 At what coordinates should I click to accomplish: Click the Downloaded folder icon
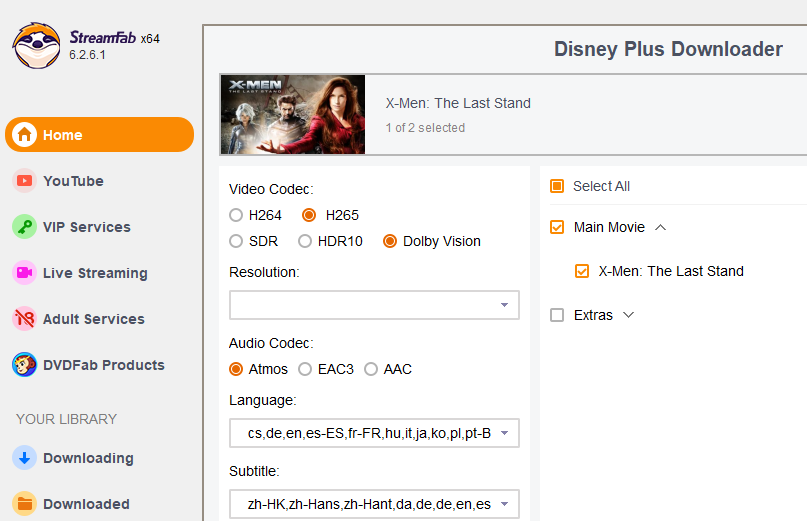point(25,504)
